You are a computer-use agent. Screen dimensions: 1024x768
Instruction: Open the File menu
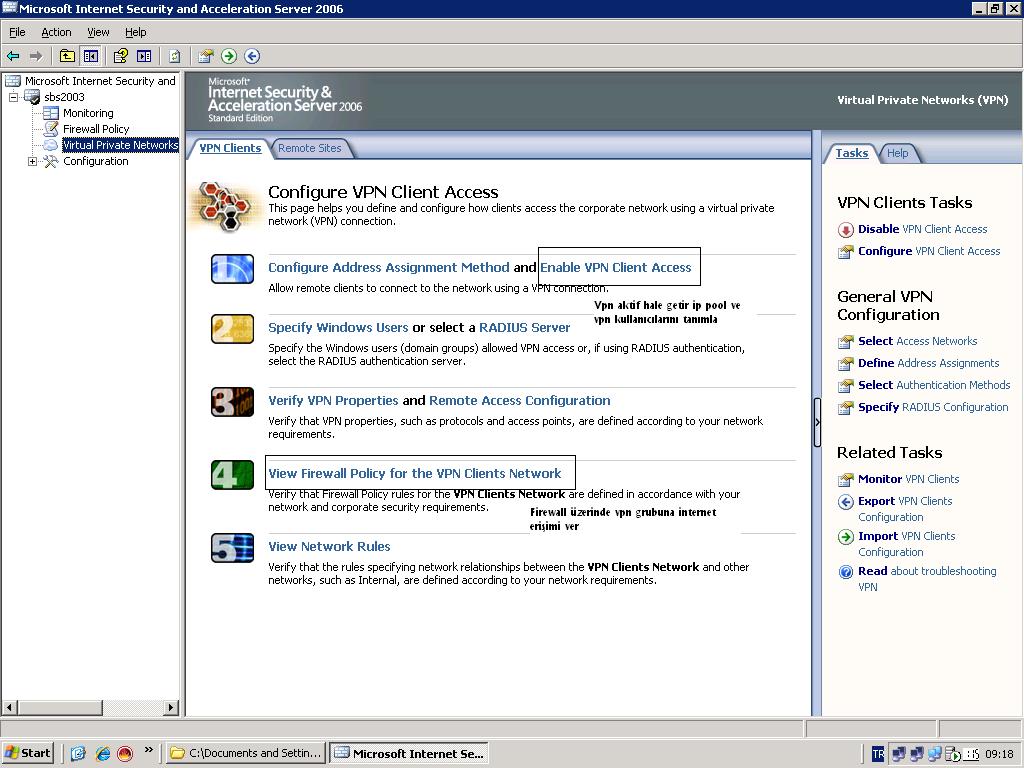tap(17, 32)
